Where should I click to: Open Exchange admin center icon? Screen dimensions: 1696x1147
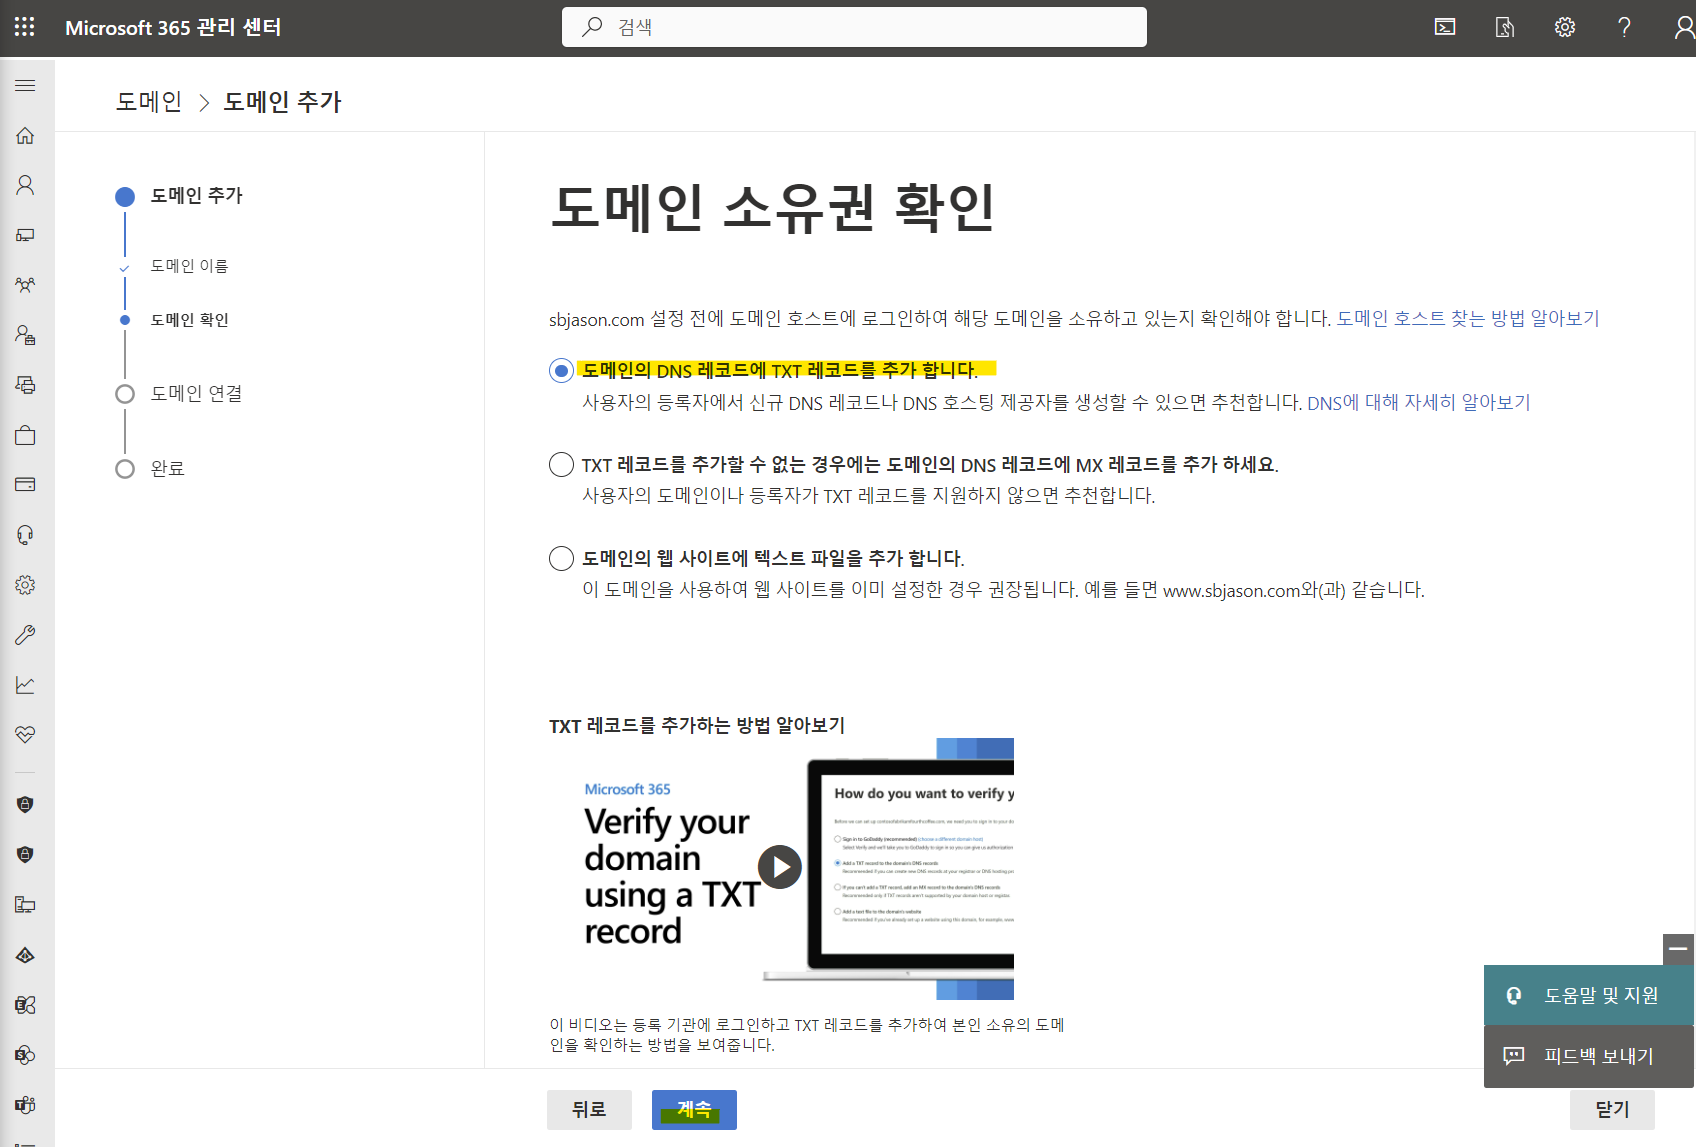(25, 1005)
